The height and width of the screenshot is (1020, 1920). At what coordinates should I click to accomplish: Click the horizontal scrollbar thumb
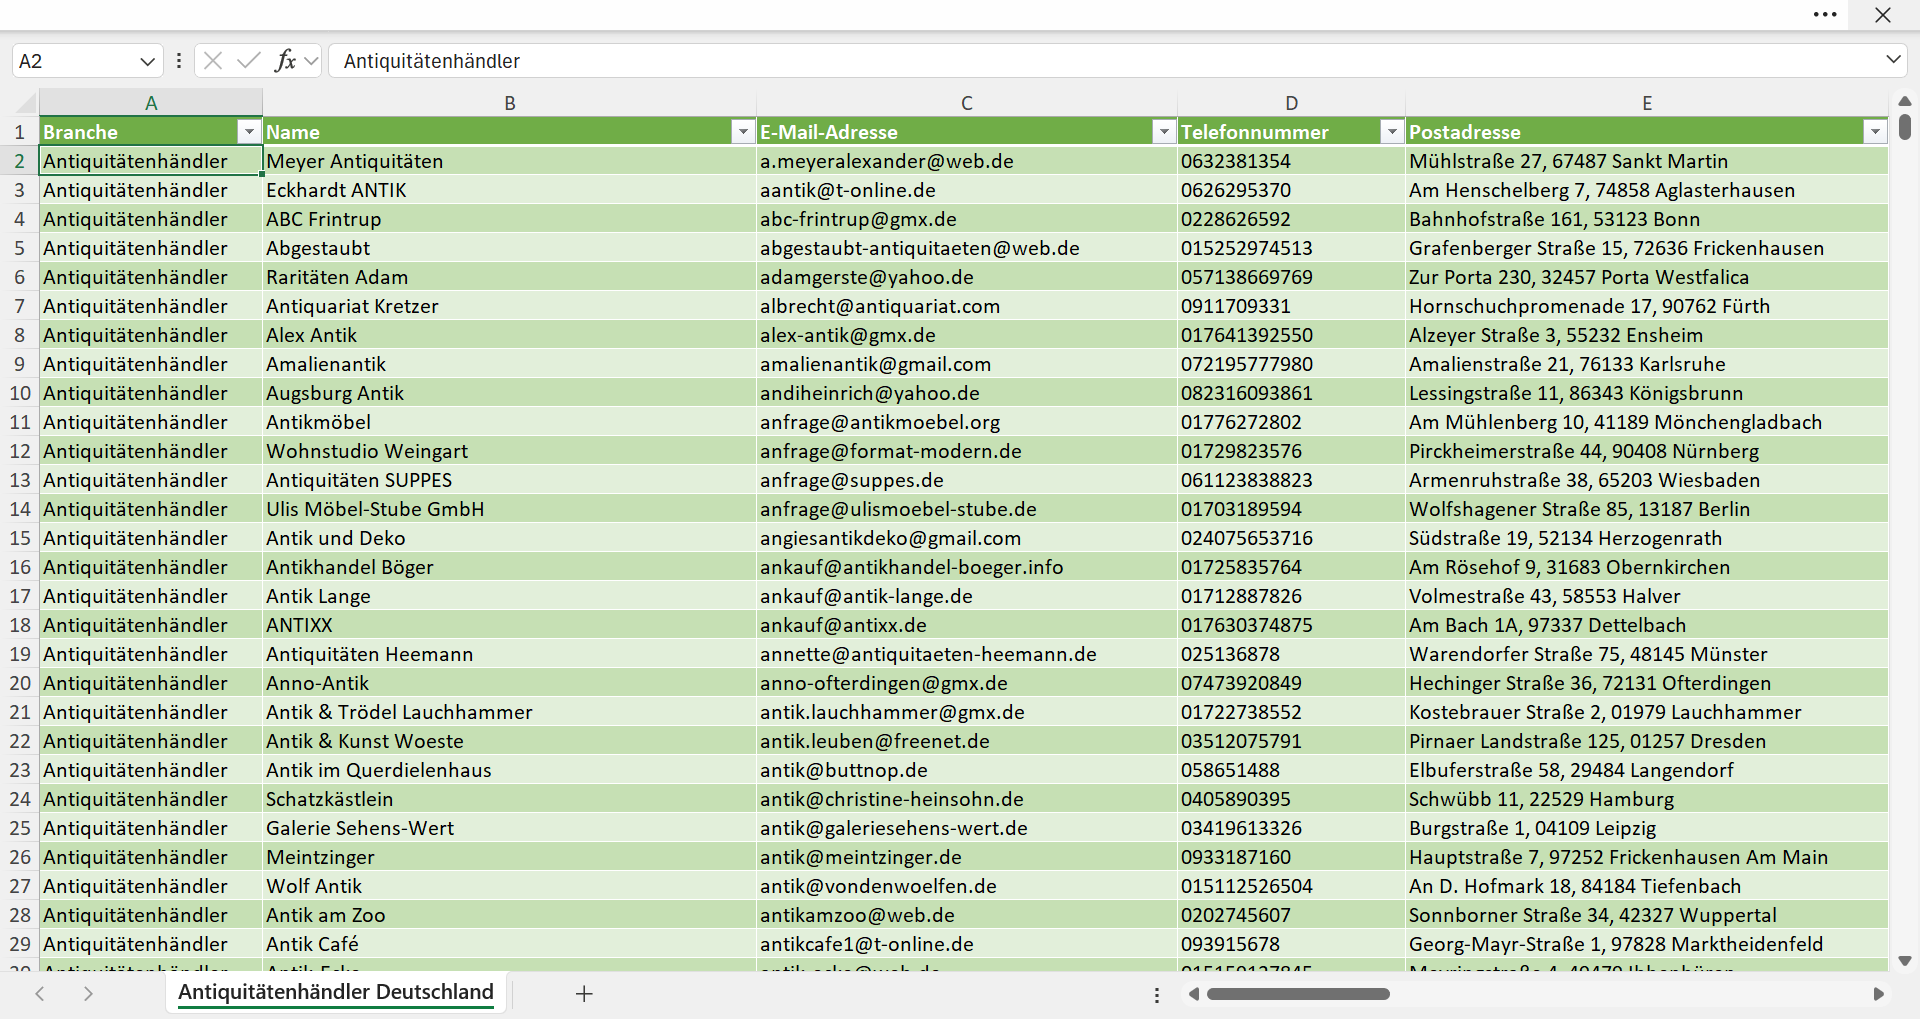point(1298,994)
